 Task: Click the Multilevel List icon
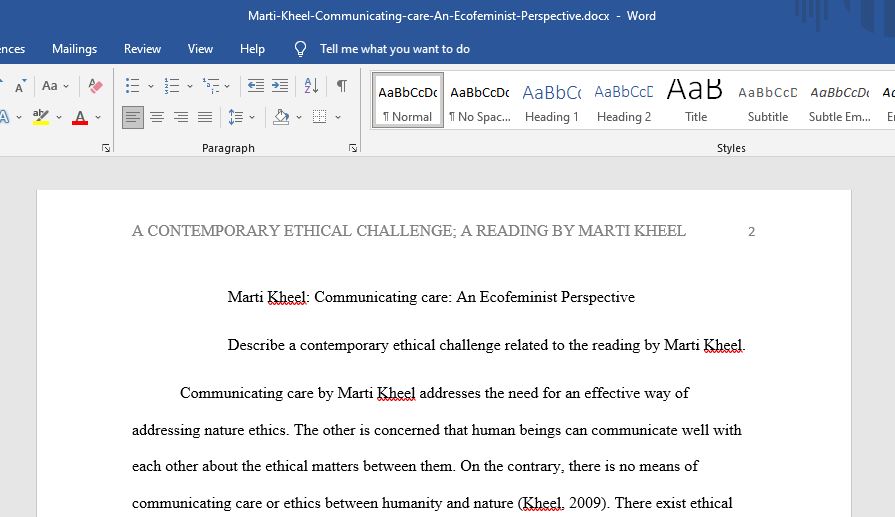(x=210, y=86)
